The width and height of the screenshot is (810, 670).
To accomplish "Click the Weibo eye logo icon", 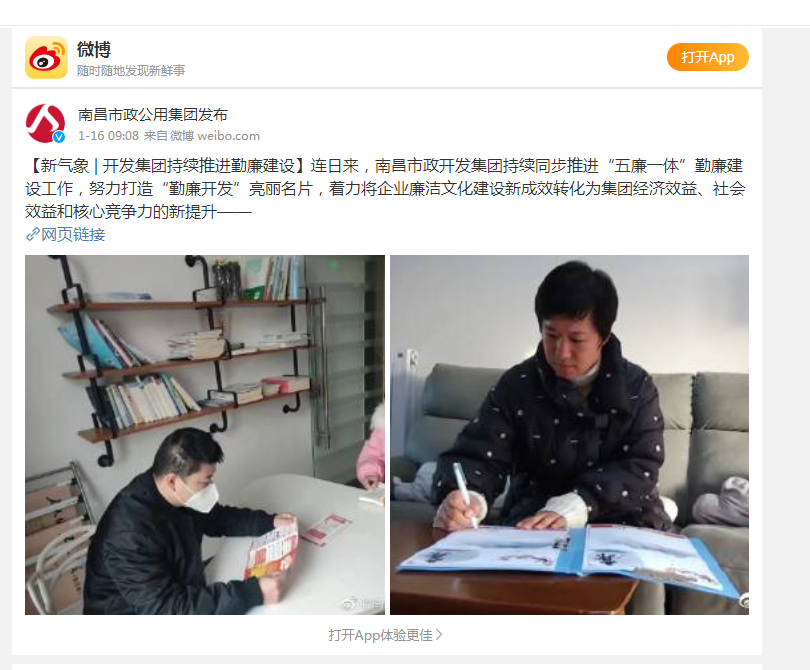I will tap(46, 57).
